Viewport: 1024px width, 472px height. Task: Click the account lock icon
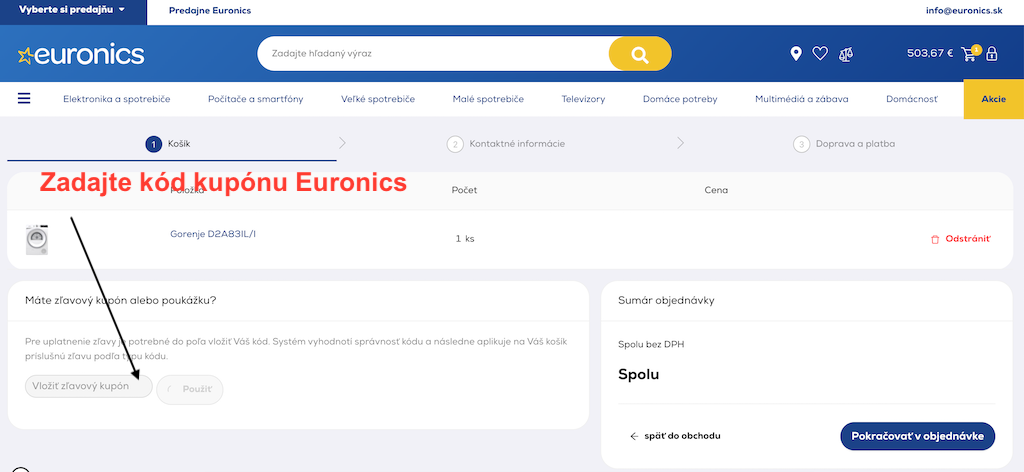pyautogui.click(x=992, y=54)
